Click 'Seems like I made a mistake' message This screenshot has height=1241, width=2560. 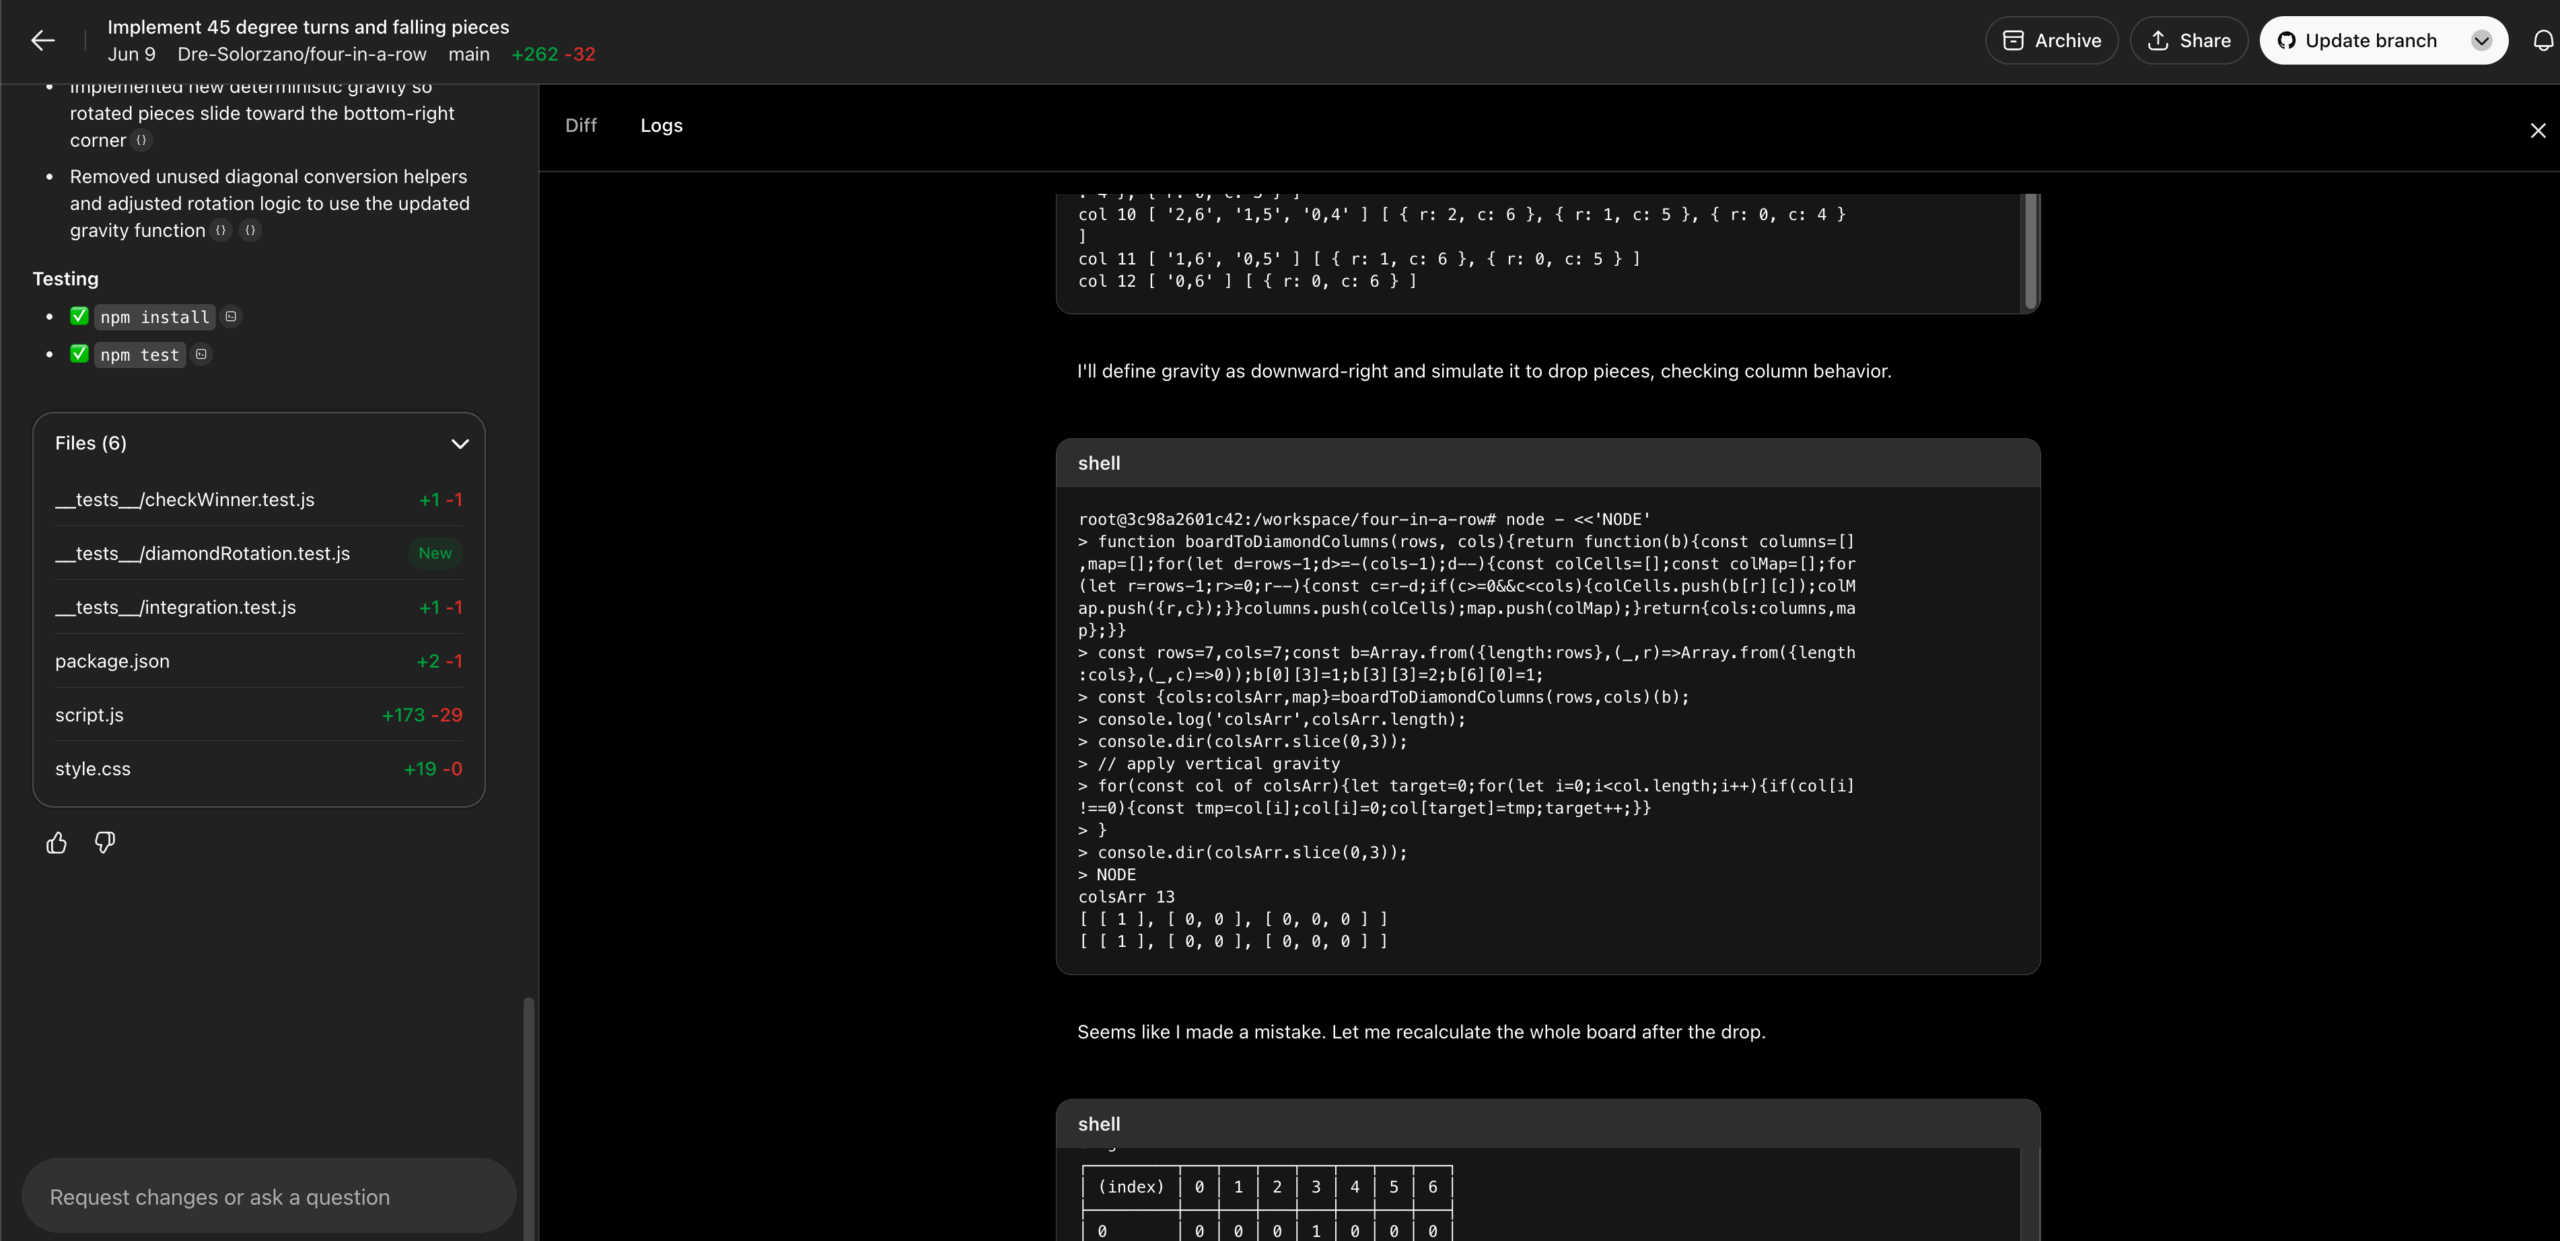(1421, 1032)
